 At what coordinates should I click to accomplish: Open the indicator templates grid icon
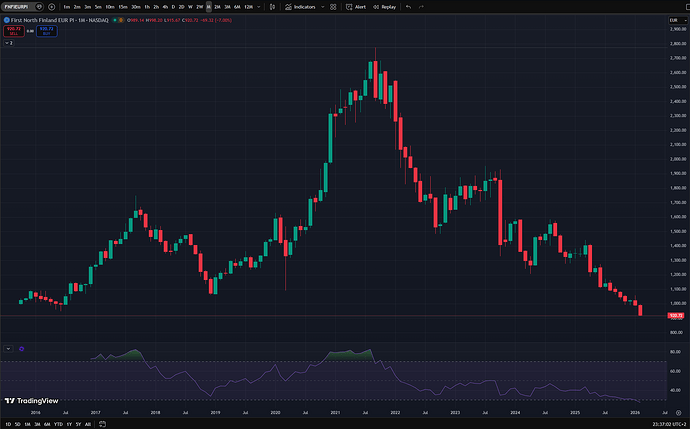click(x=333, y=7)
